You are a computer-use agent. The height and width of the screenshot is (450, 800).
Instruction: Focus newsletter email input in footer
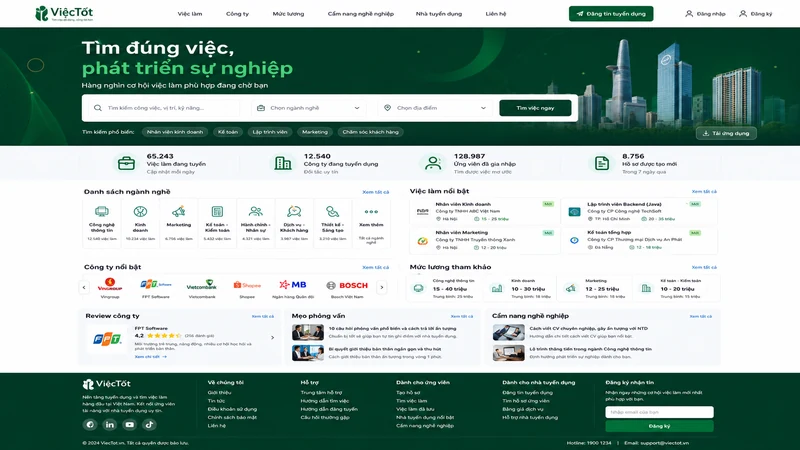click(659, 412)
